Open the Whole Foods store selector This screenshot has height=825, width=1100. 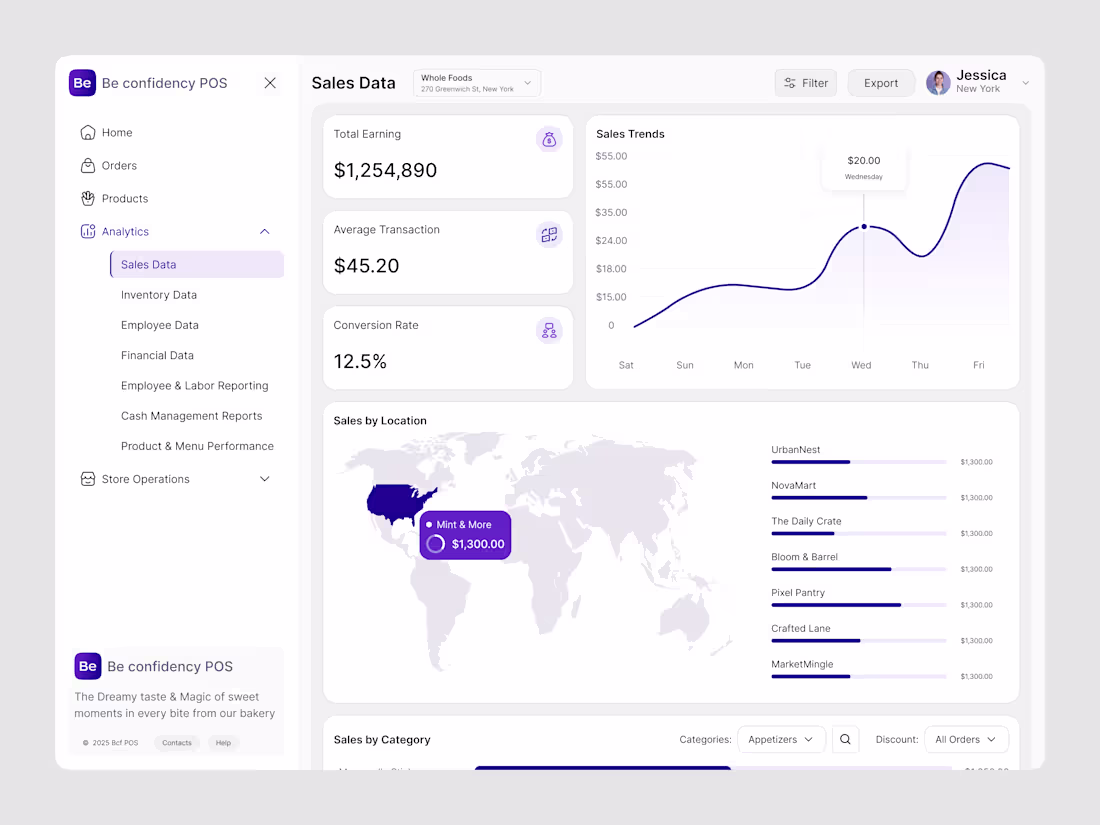477,82
